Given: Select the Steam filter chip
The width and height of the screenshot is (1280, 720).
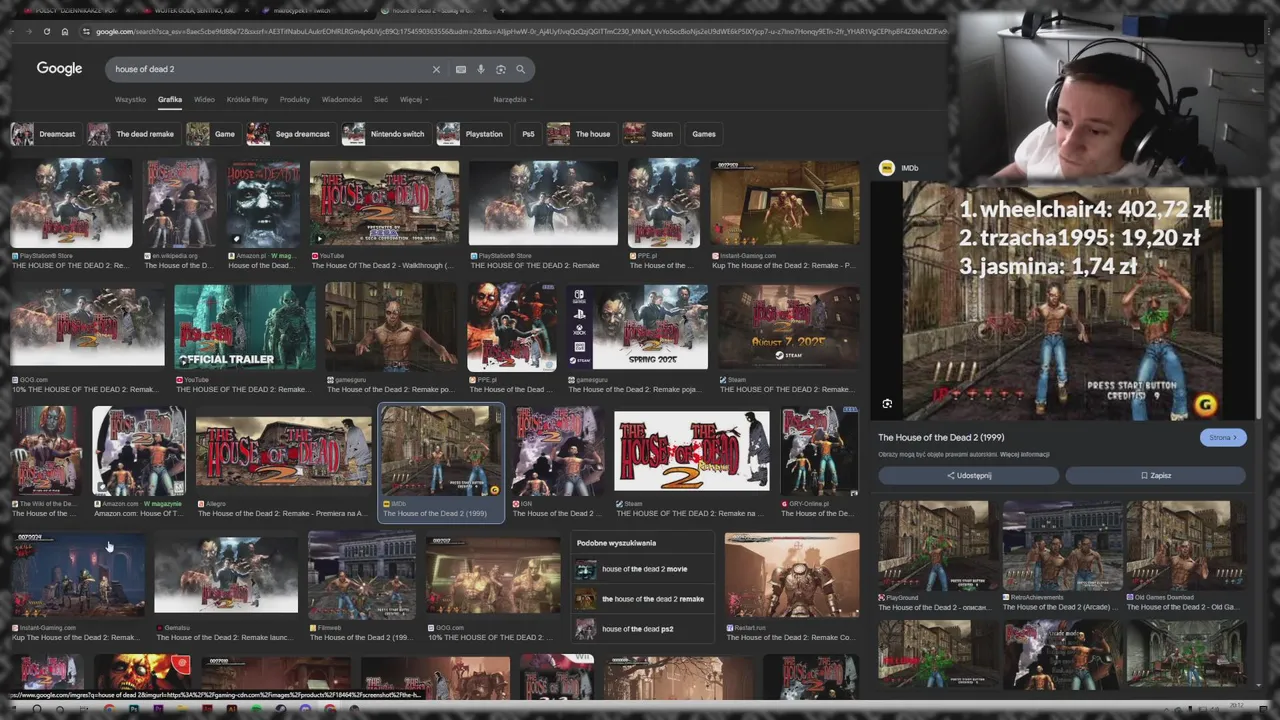Looking at the screenshot, I should tap(650, 134).
